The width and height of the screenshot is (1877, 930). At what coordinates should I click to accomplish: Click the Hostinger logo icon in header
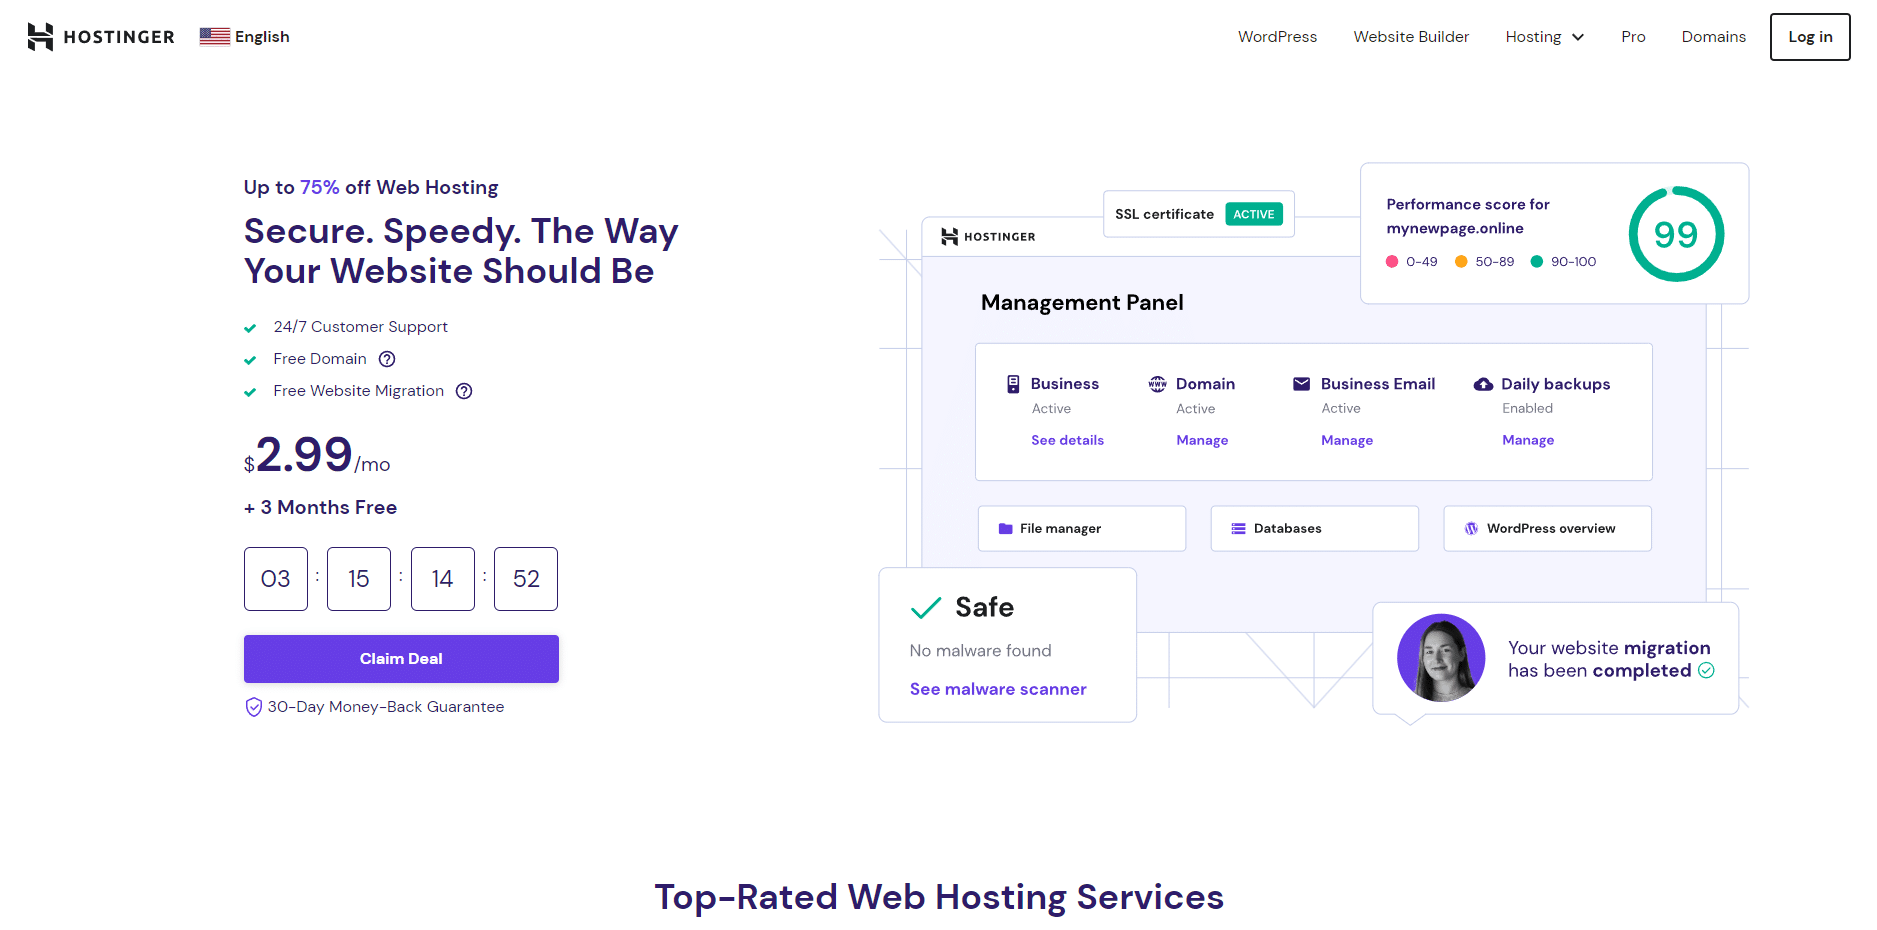[x=40, y=37]
